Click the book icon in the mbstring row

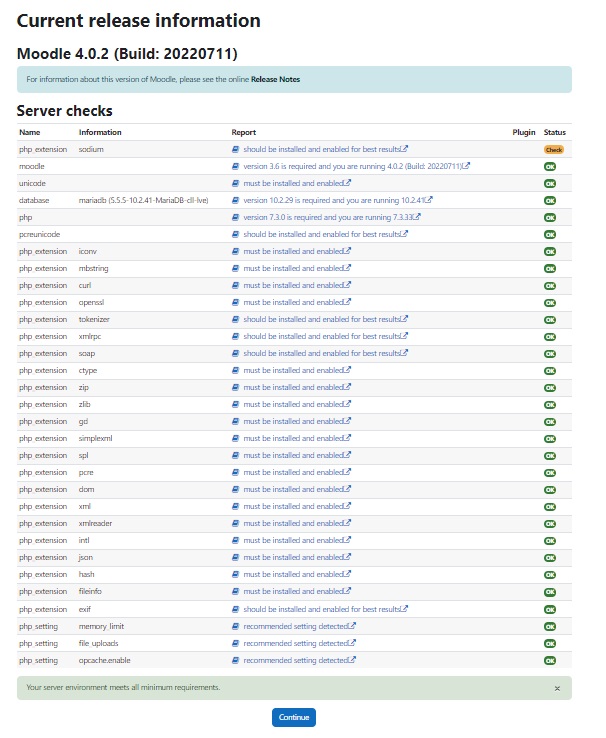point(235,268)
